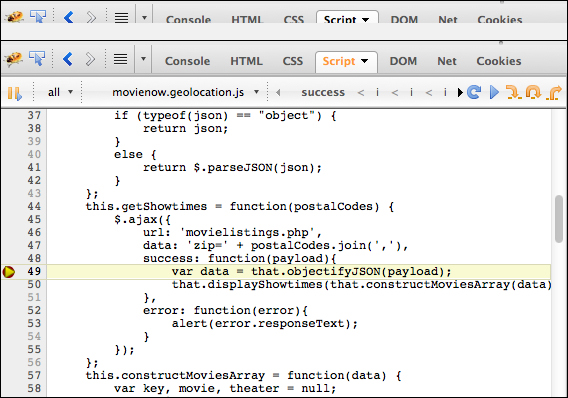Switch to the full Console tab

point(187,61)
